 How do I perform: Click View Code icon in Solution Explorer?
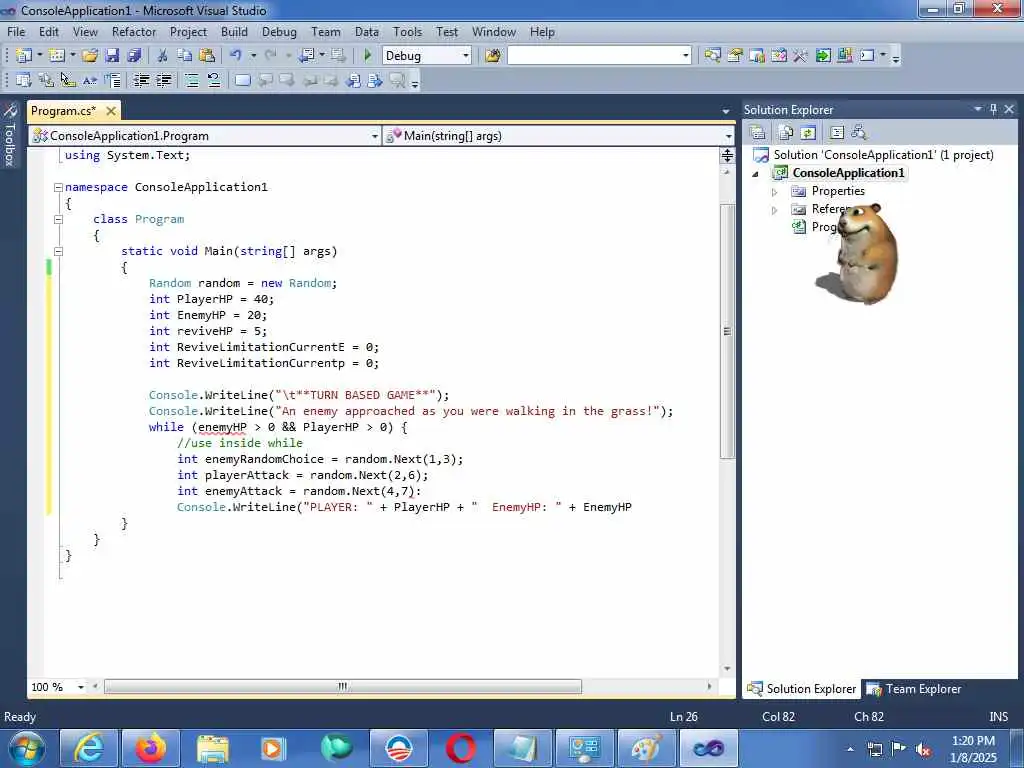point(837,133)
